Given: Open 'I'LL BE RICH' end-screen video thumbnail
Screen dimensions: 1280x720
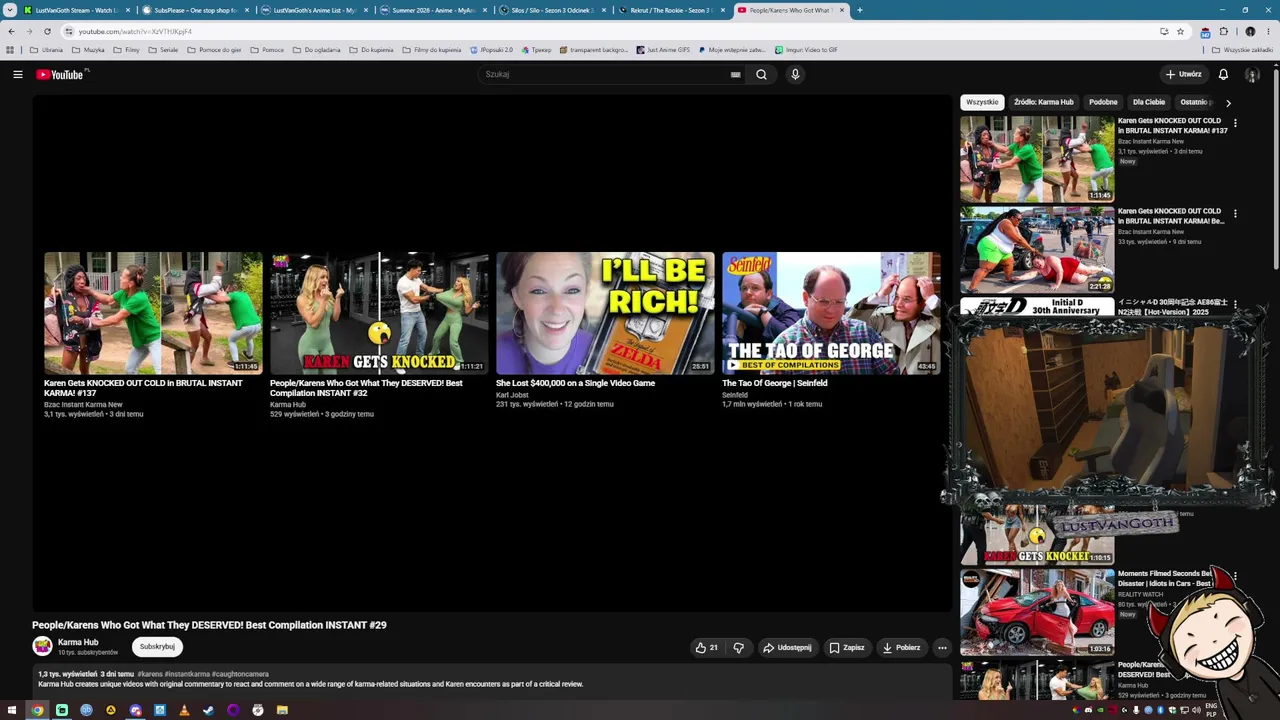Looking at the screenshot, I should coord(605,313).
